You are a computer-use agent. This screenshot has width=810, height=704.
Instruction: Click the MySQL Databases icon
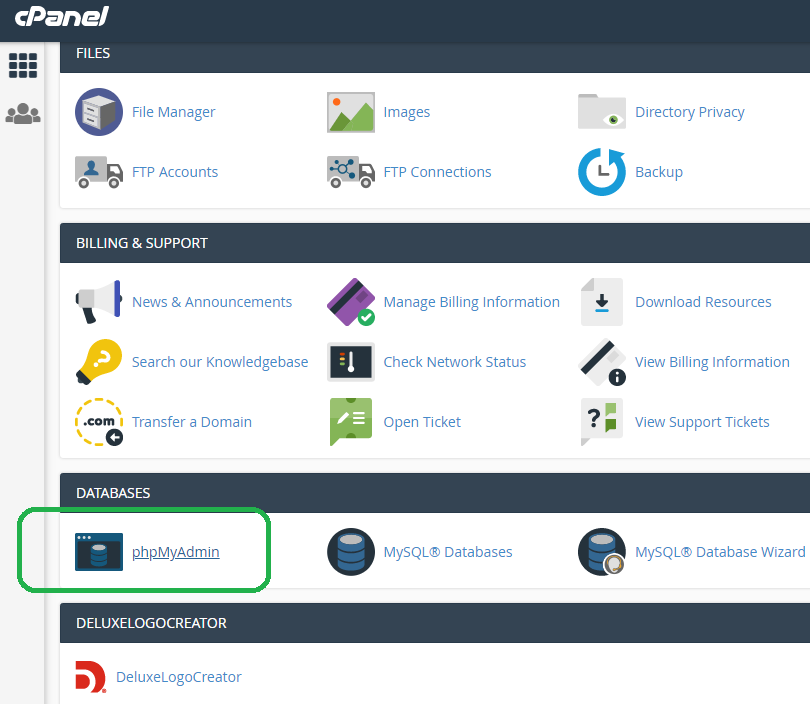(x=350, y=552)
